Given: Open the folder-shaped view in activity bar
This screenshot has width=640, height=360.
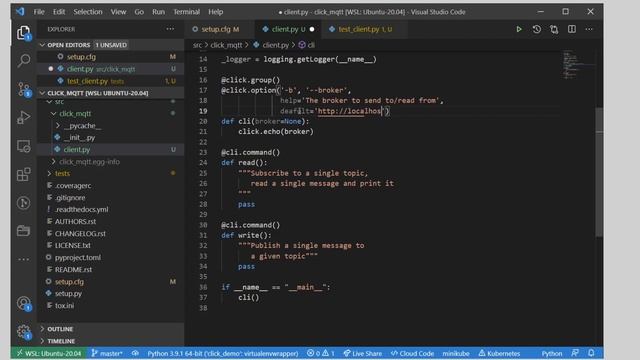Looking at the screenshot, I should tap(24, 231).
